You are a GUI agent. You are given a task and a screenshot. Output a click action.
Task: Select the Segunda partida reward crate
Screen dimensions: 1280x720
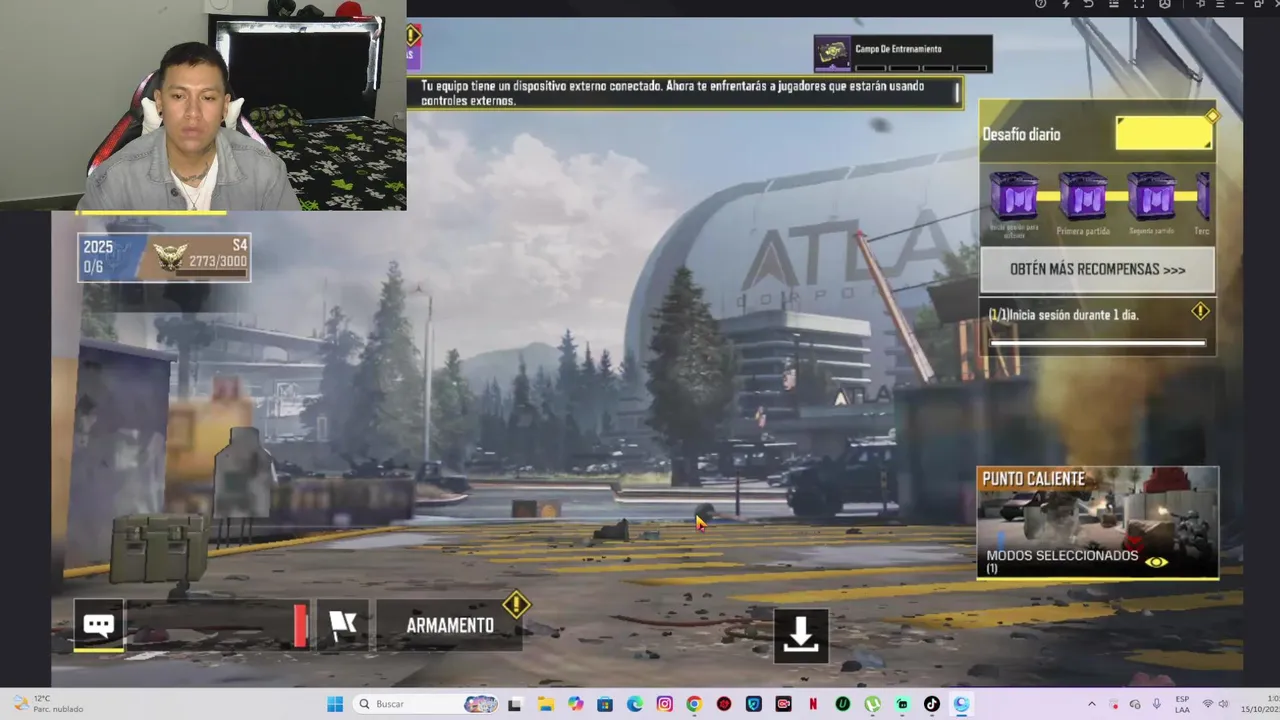1151,196
